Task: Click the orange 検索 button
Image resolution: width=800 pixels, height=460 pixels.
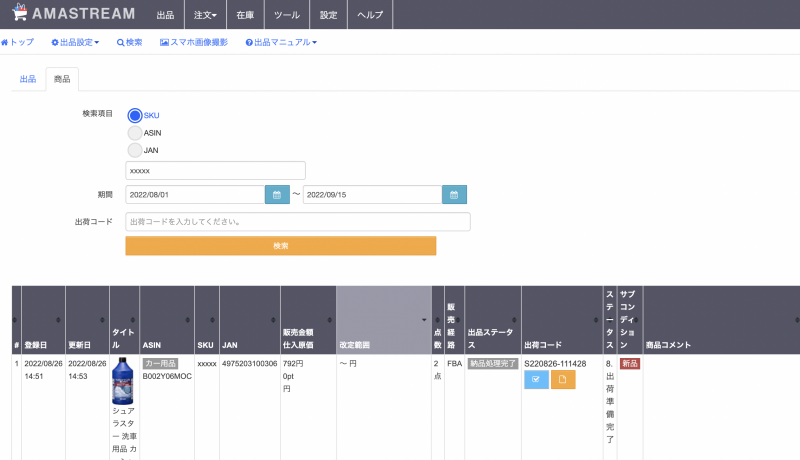Action: coord(281,246)
